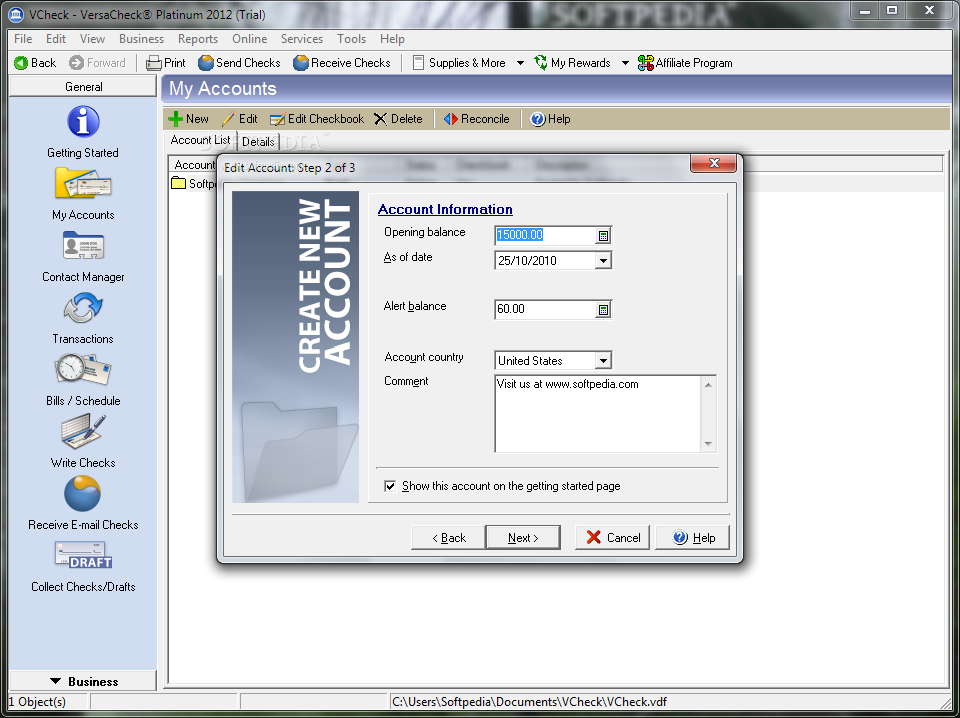Click Supplies & More toolbar button
Image resolution: width=960 pixels, height=718 pixels.
point(459,62)
